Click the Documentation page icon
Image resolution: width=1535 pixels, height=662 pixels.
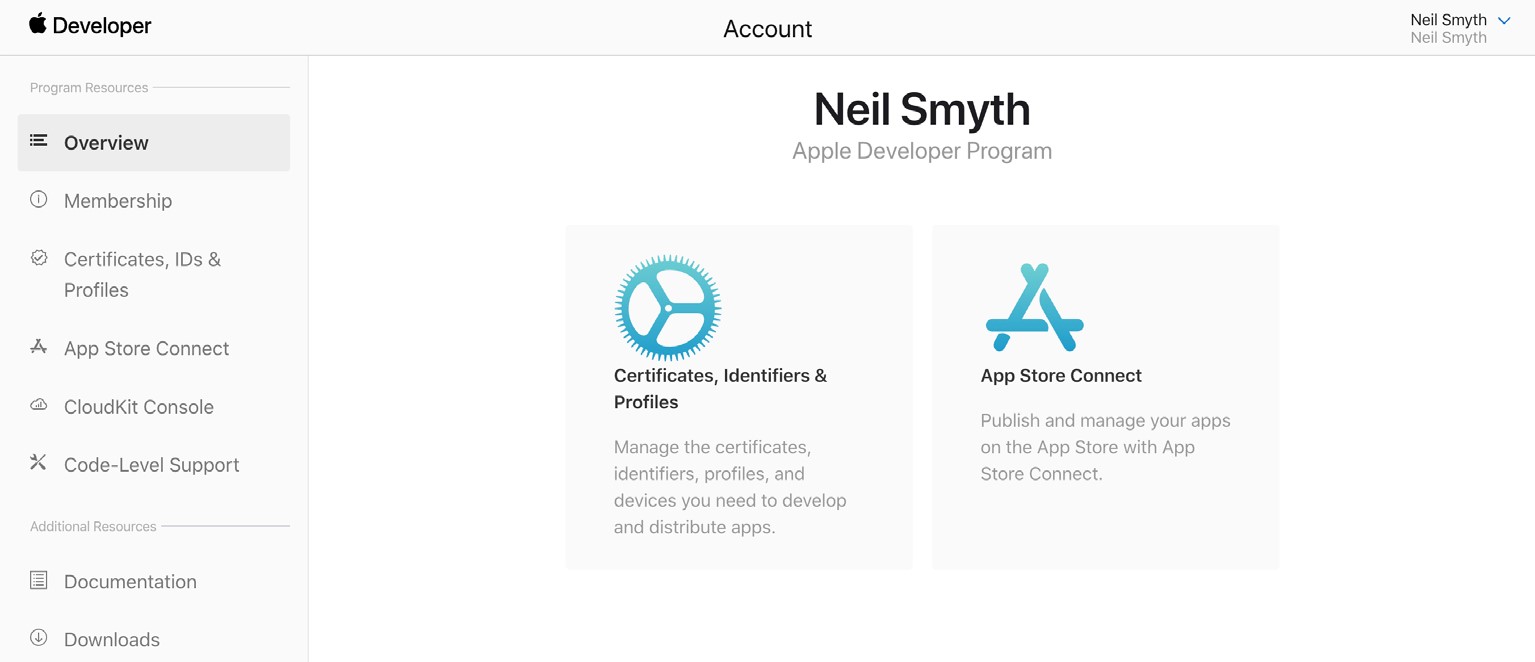[x=39, y=579]
